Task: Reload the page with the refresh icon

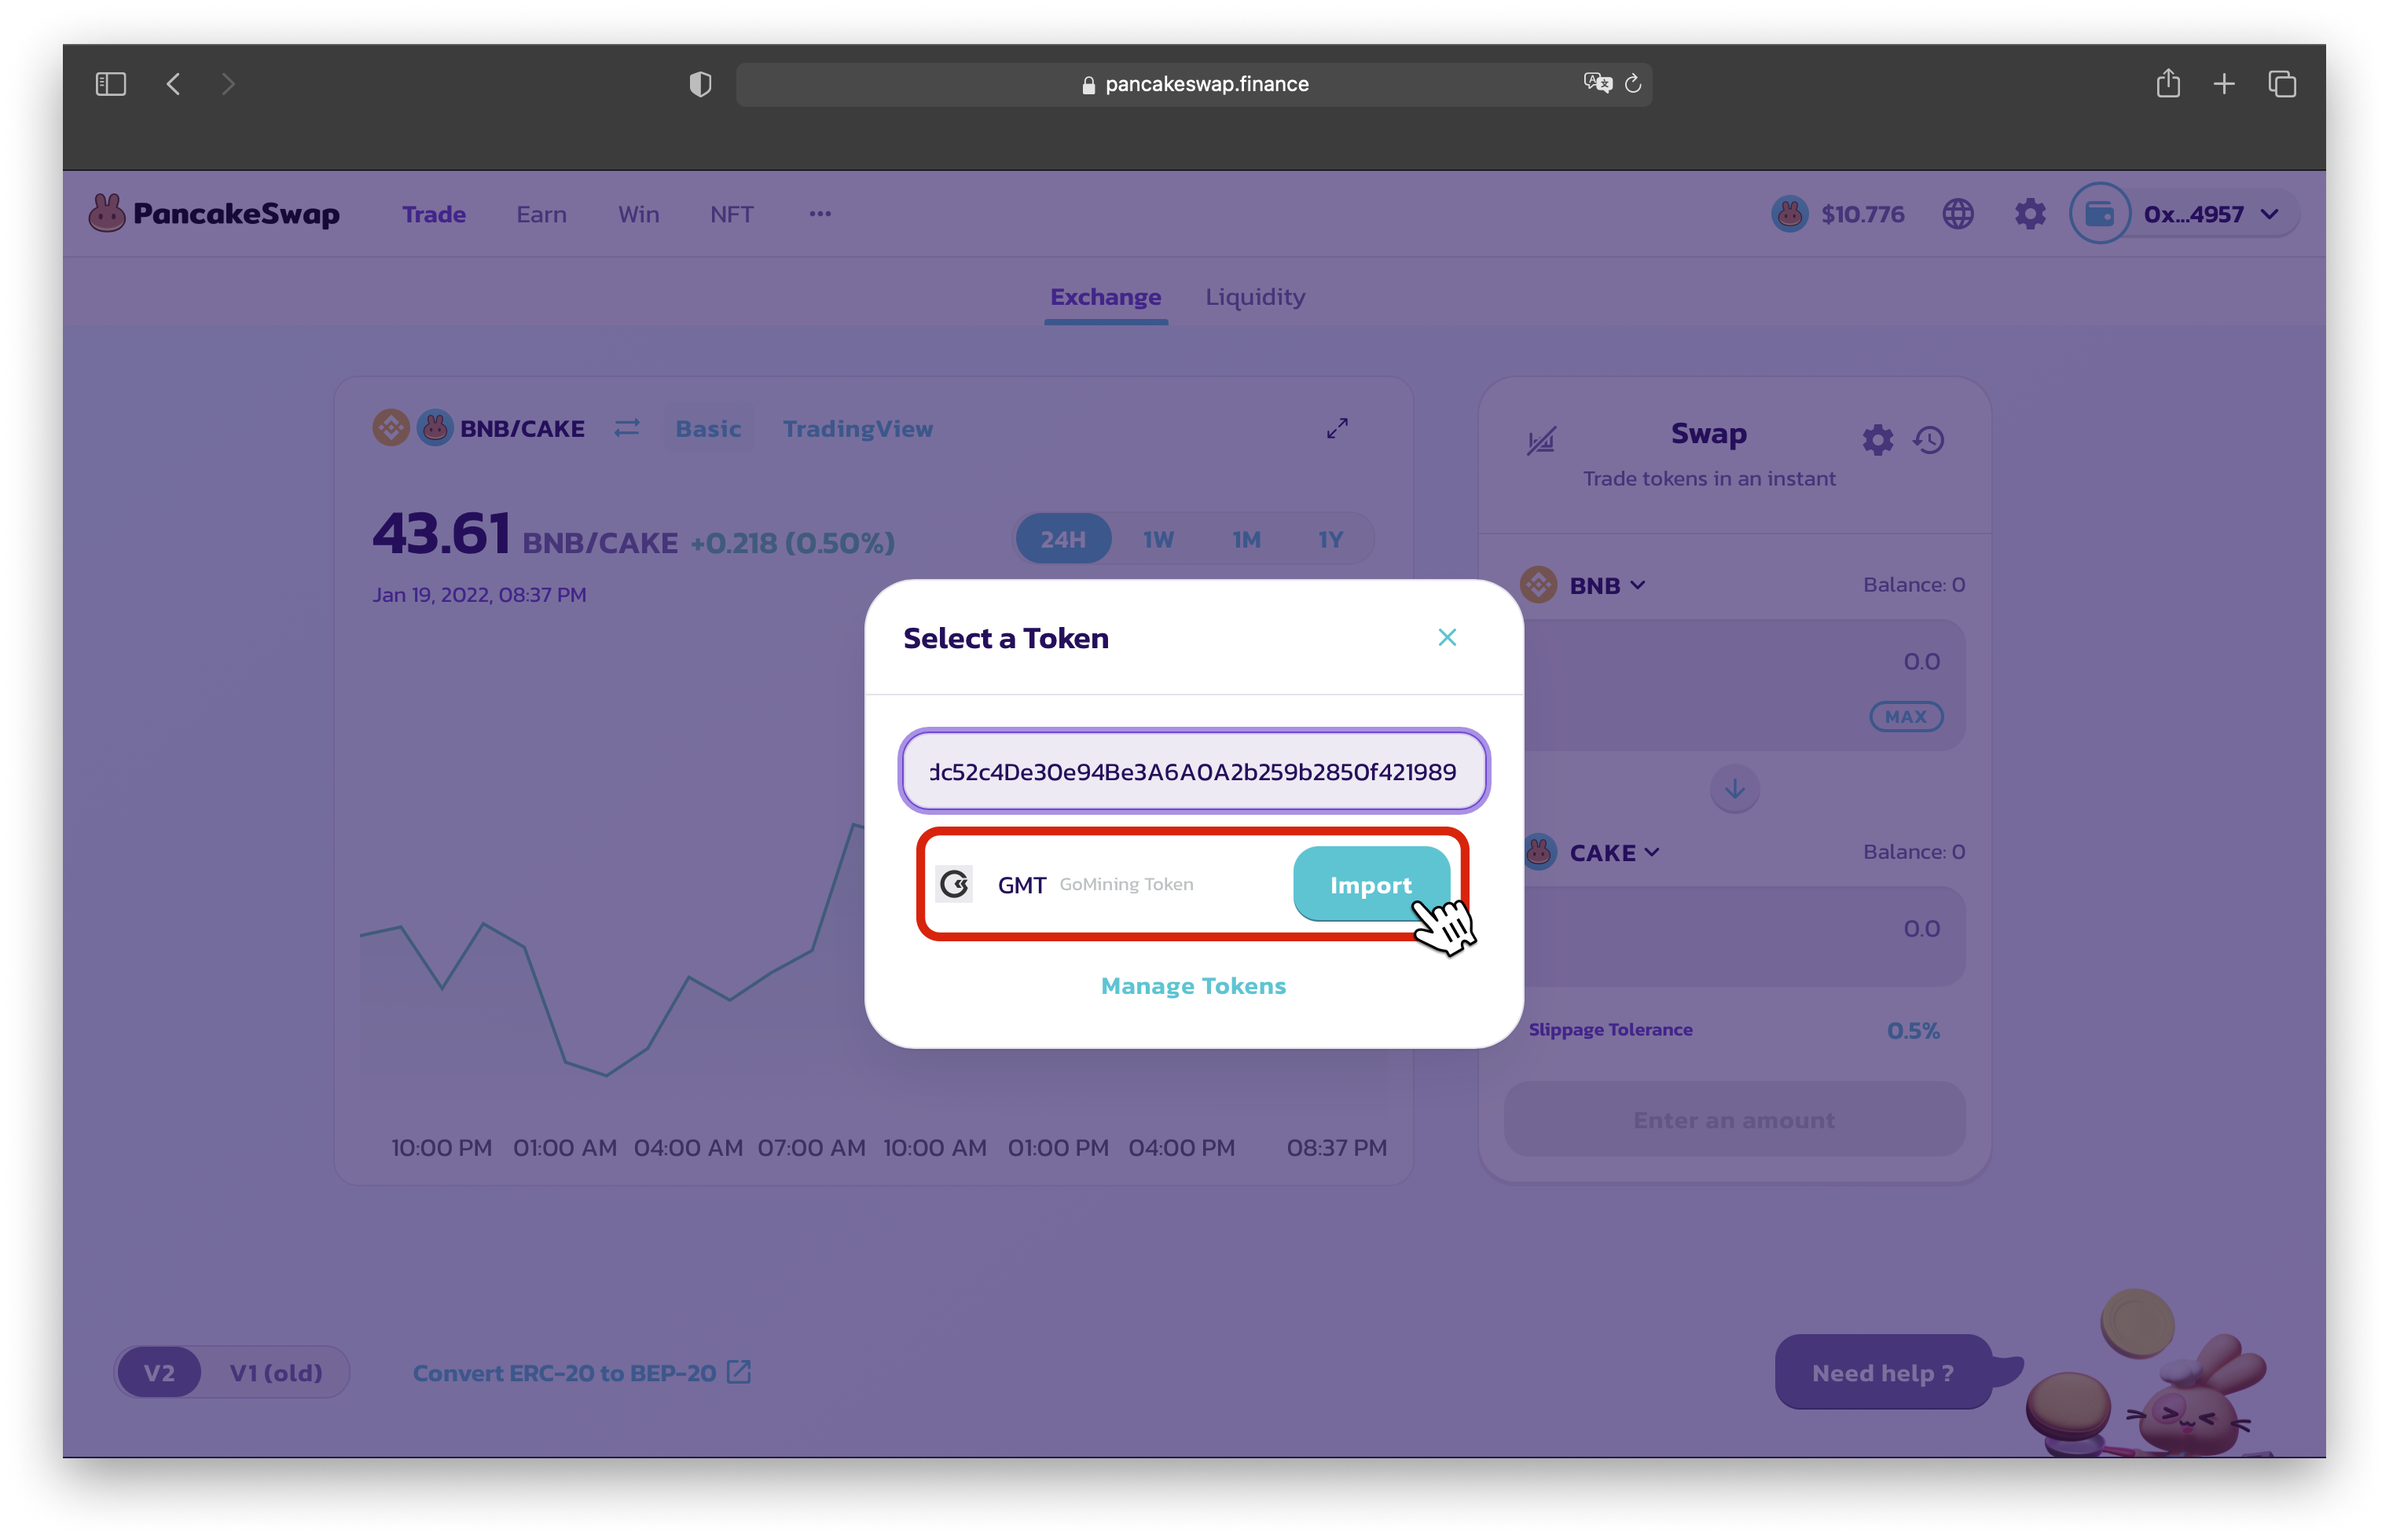Action: [1633, 84]
